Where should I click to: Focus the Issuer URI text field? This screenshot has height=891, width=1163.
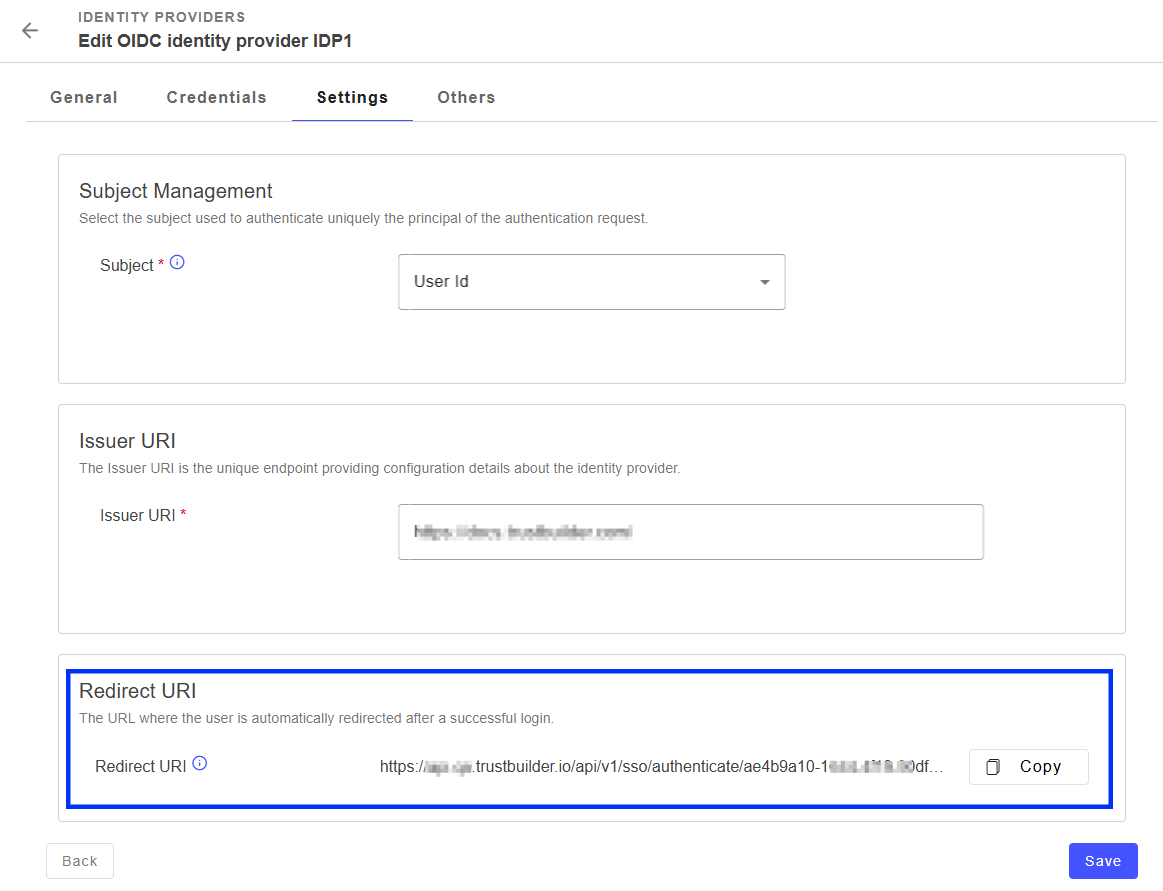point(690,532)
